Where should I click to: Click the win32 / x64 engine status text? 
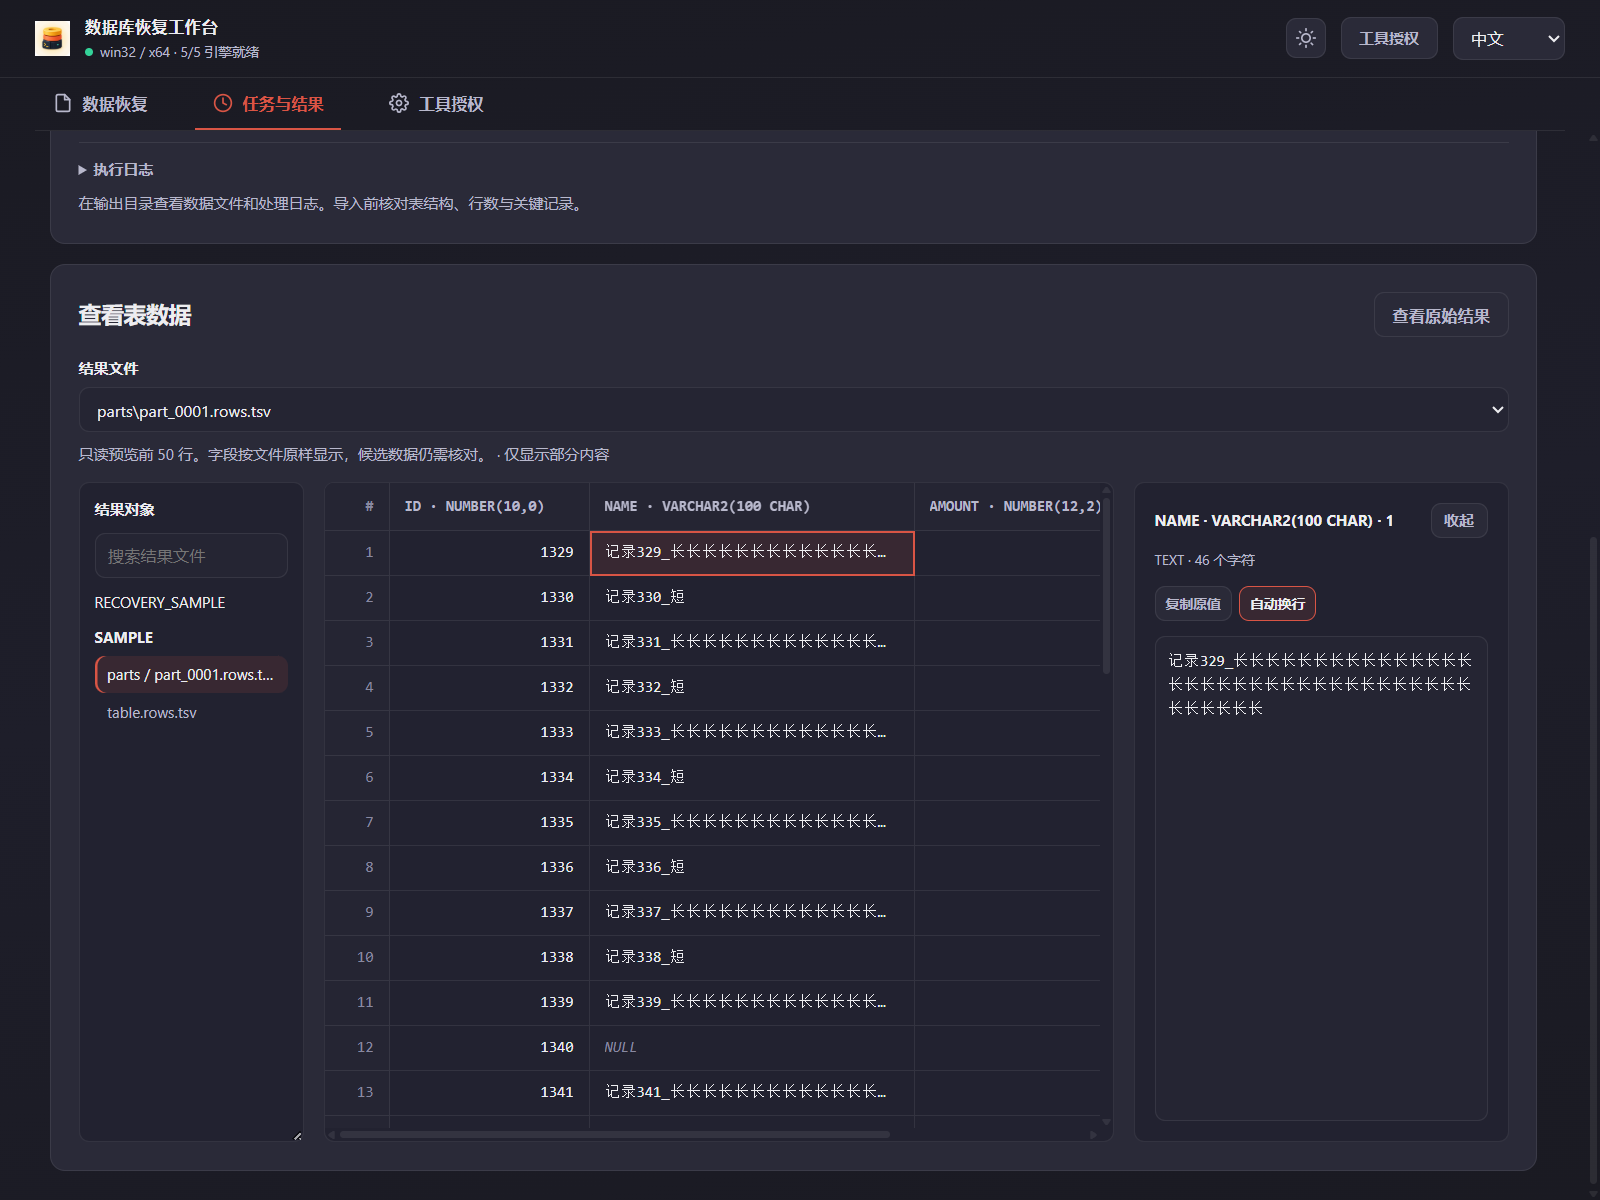pos(179,52)
